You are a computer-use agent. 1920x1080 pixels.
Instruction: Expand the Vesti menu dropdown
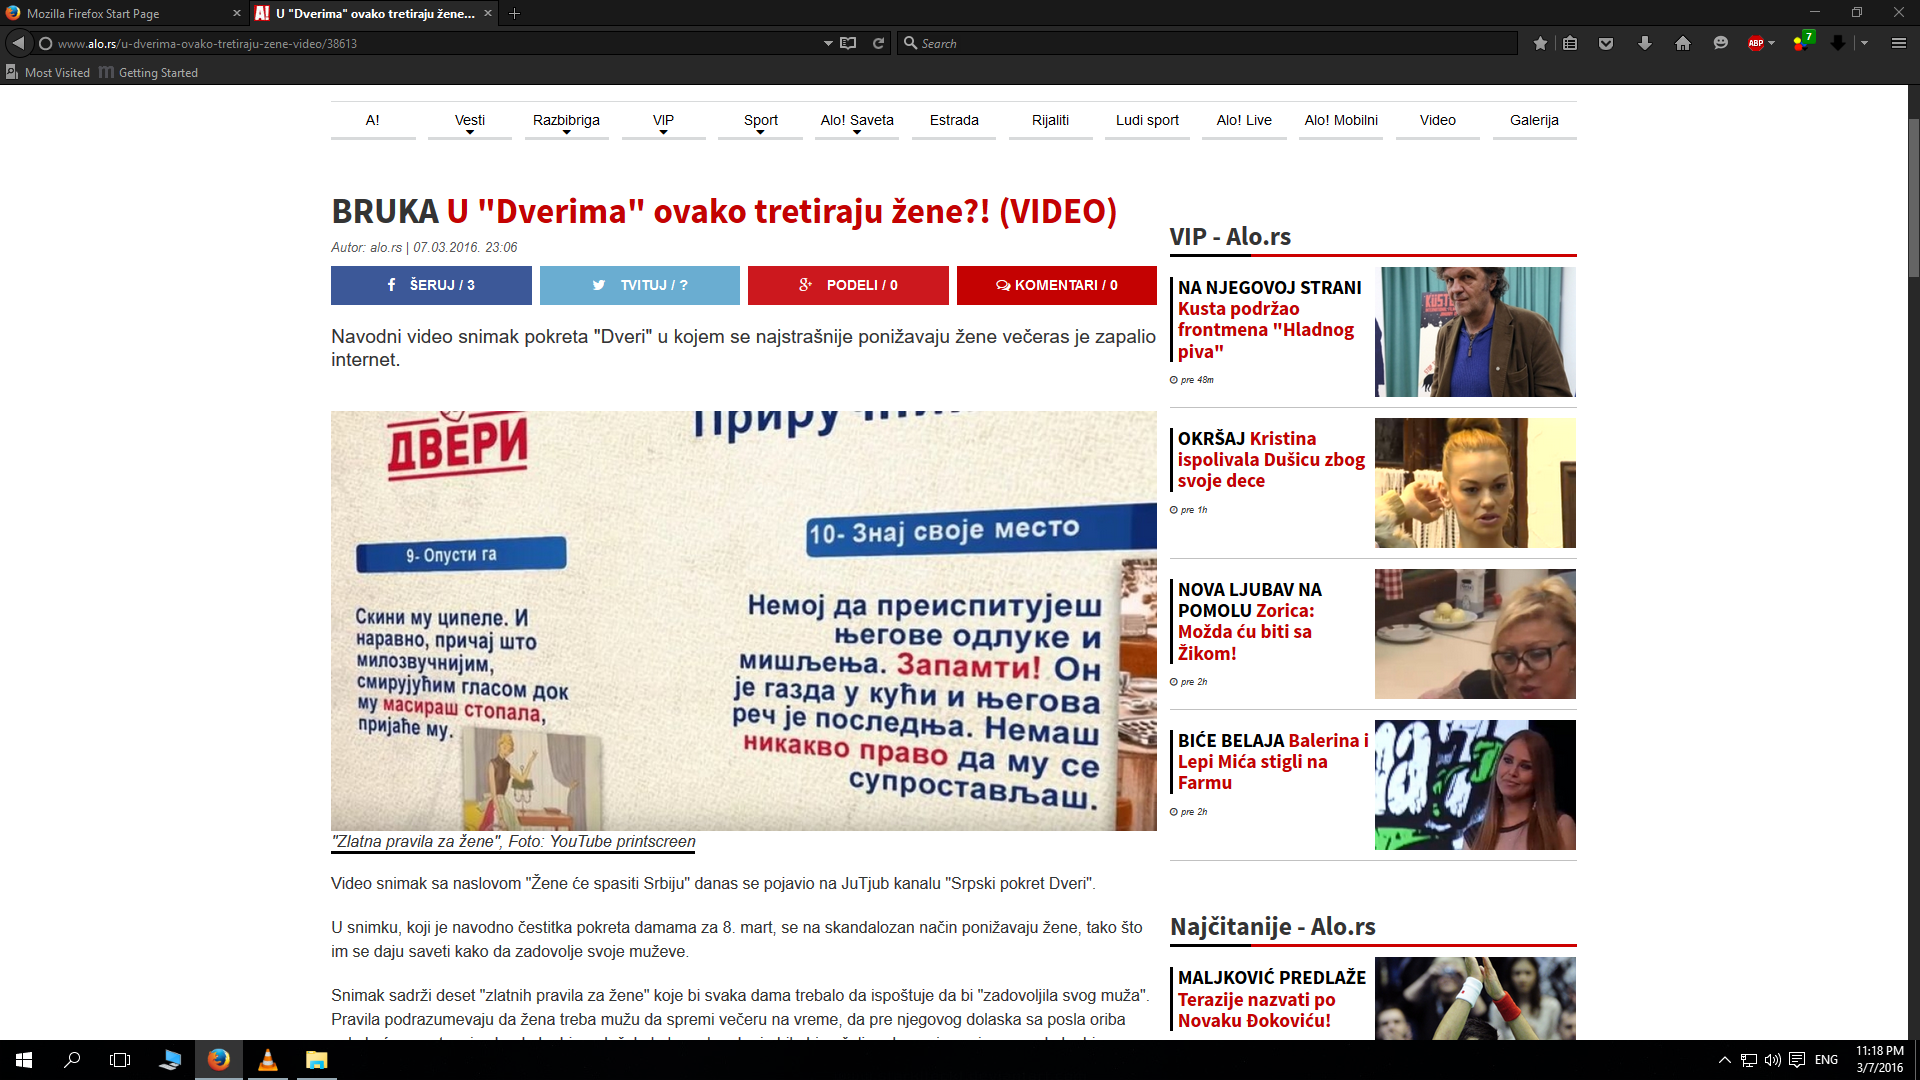[469, 121]
